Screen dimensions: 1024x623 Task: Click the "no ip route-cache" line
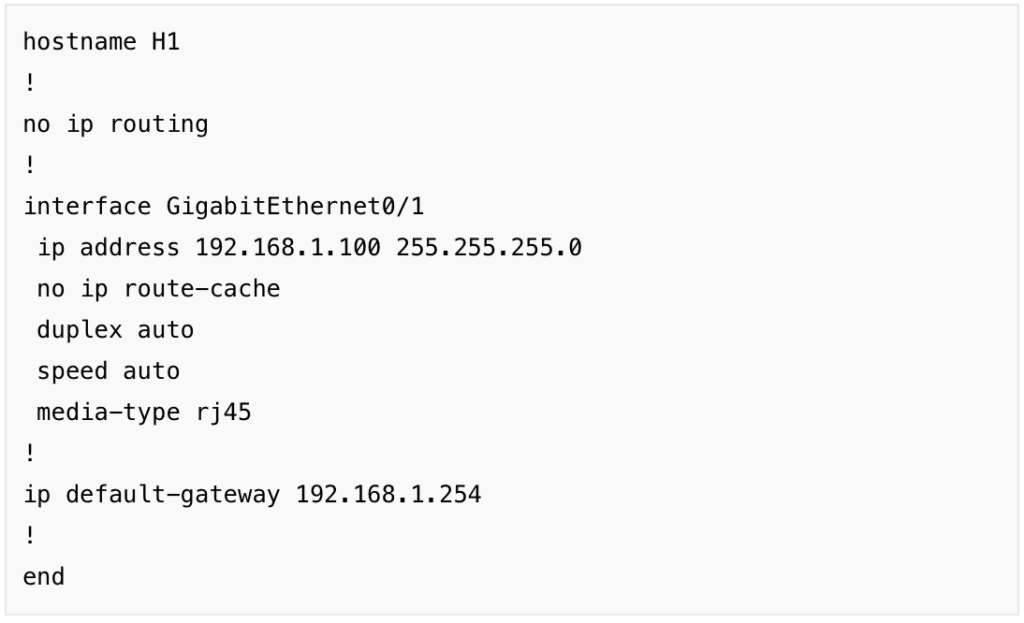(158, 289)
